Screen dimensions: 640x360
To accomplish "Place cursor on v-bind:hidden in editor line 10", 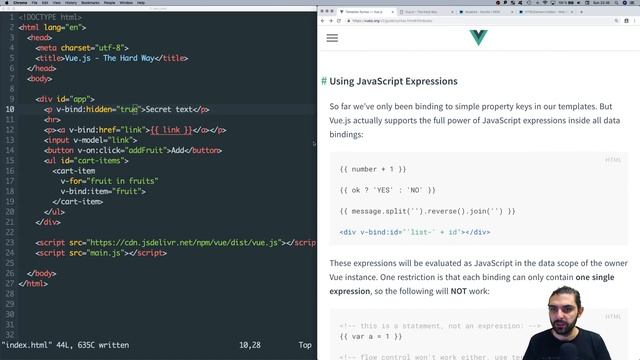I will [x=84, y=109].
